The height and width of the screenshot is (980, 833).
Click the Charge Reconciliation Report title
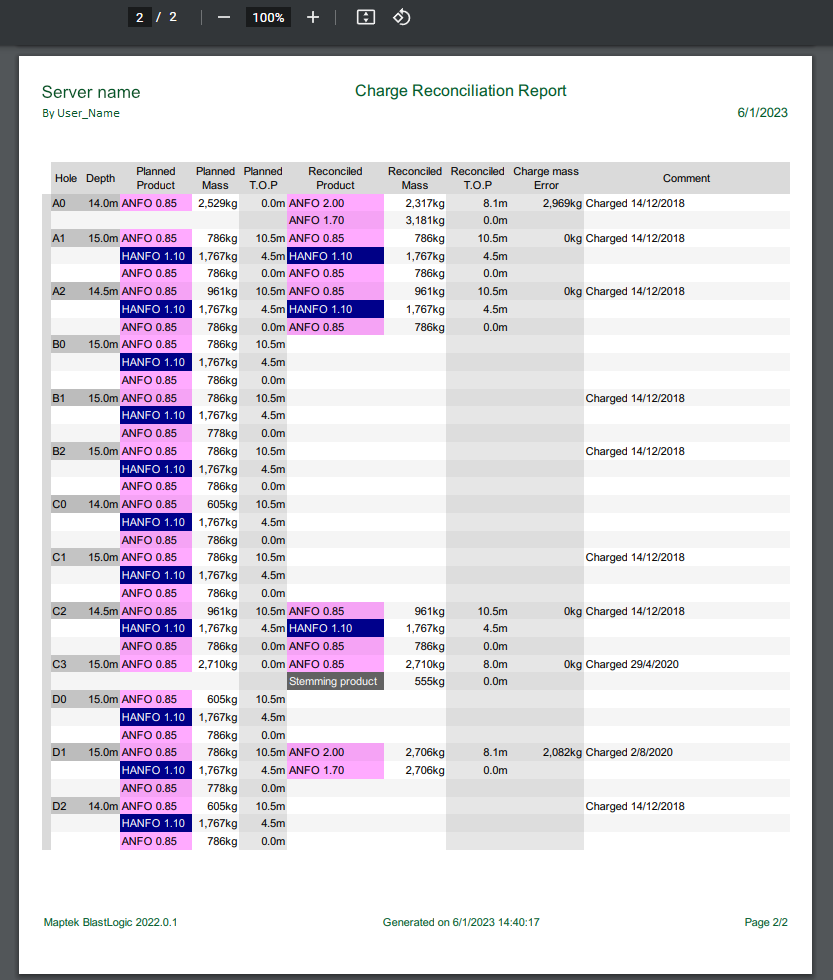(461, 91)
